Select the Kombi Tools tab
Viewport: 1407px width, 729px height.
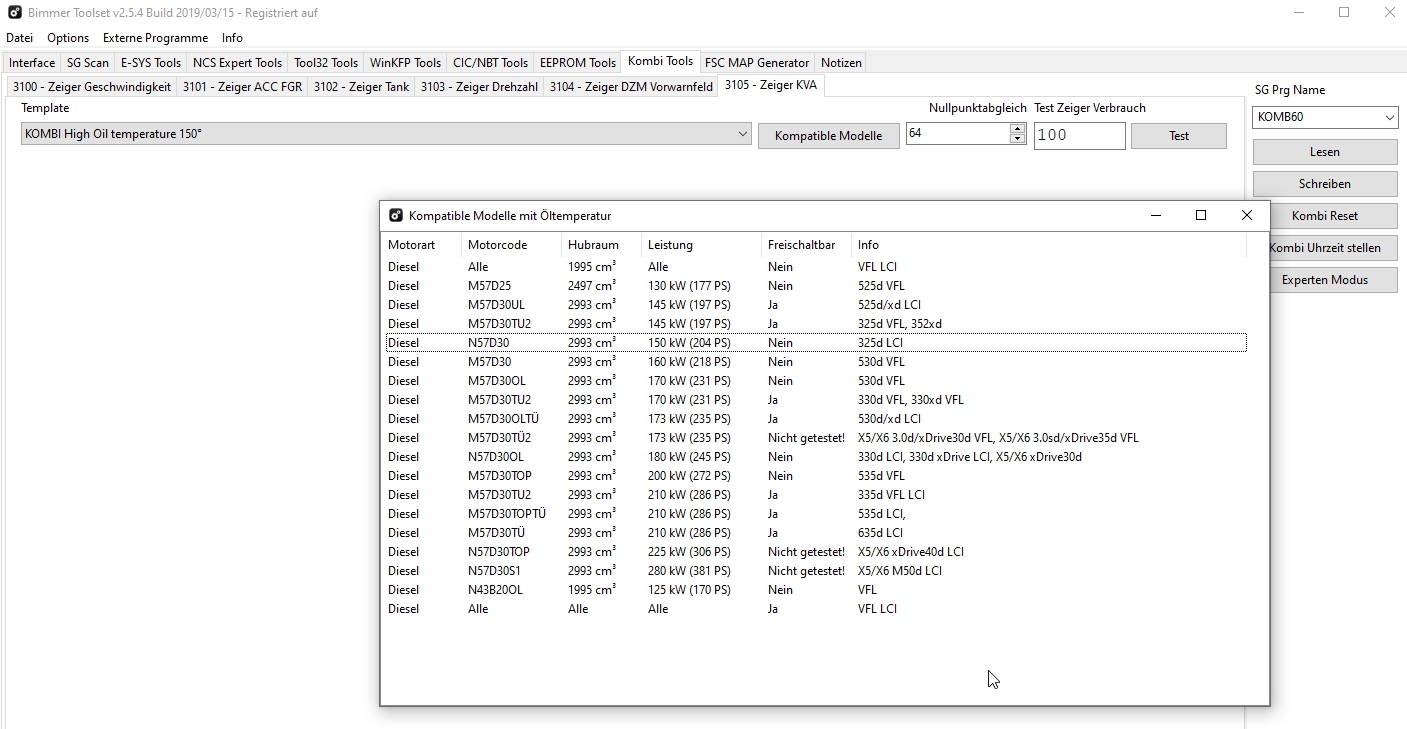coord(660,61)
